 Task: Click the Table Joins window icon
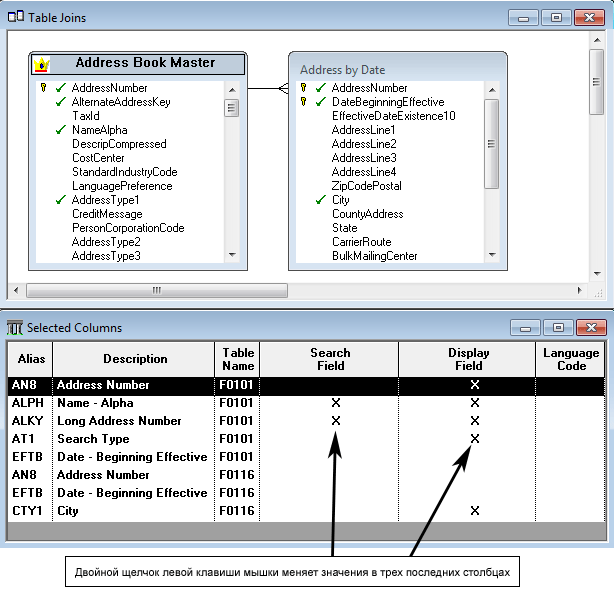click(x=15, y=17)
